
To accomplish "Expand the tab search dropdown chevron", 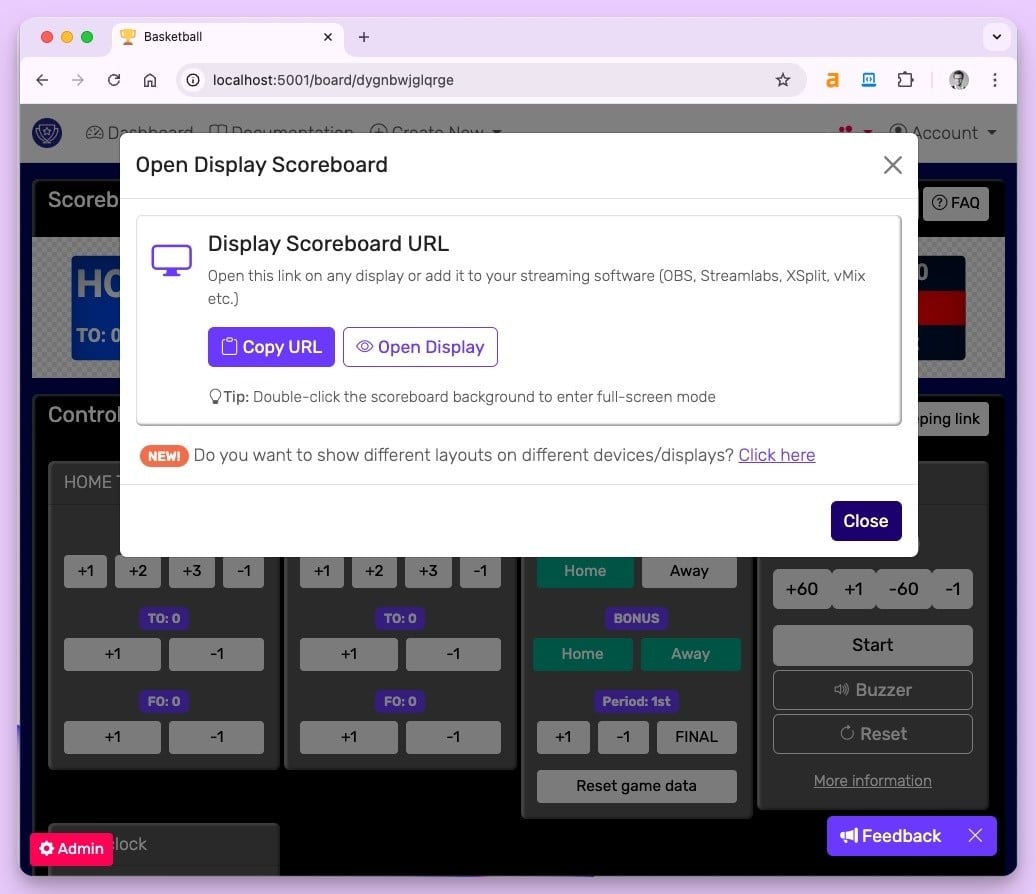I will tap(996, 37).
